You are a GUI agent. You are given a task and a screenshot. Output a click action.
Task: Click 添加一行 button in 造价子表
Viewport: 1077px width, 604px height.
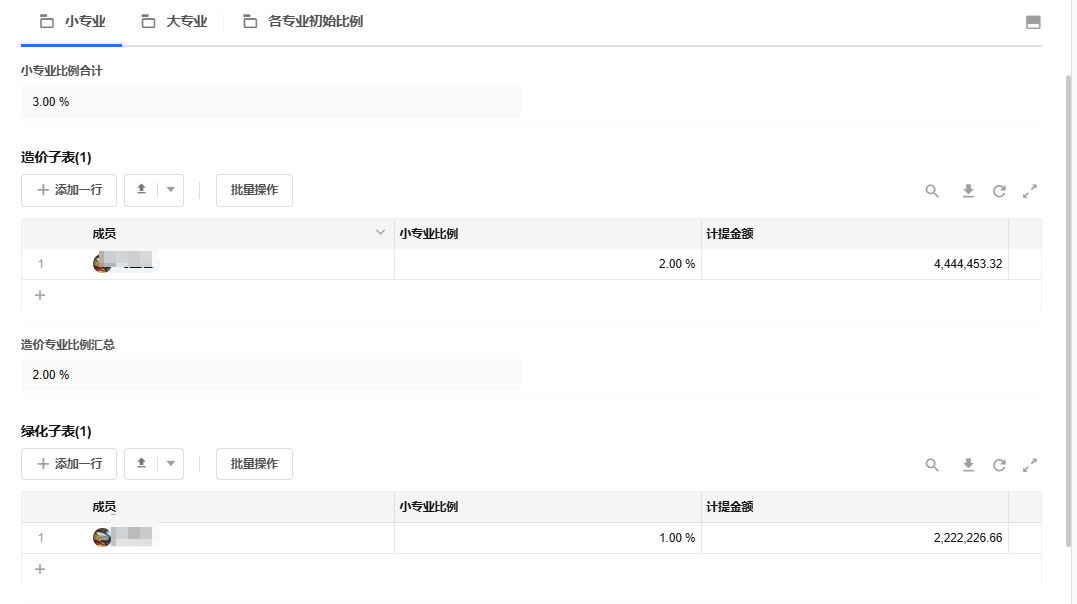click(x=69, y=190)
